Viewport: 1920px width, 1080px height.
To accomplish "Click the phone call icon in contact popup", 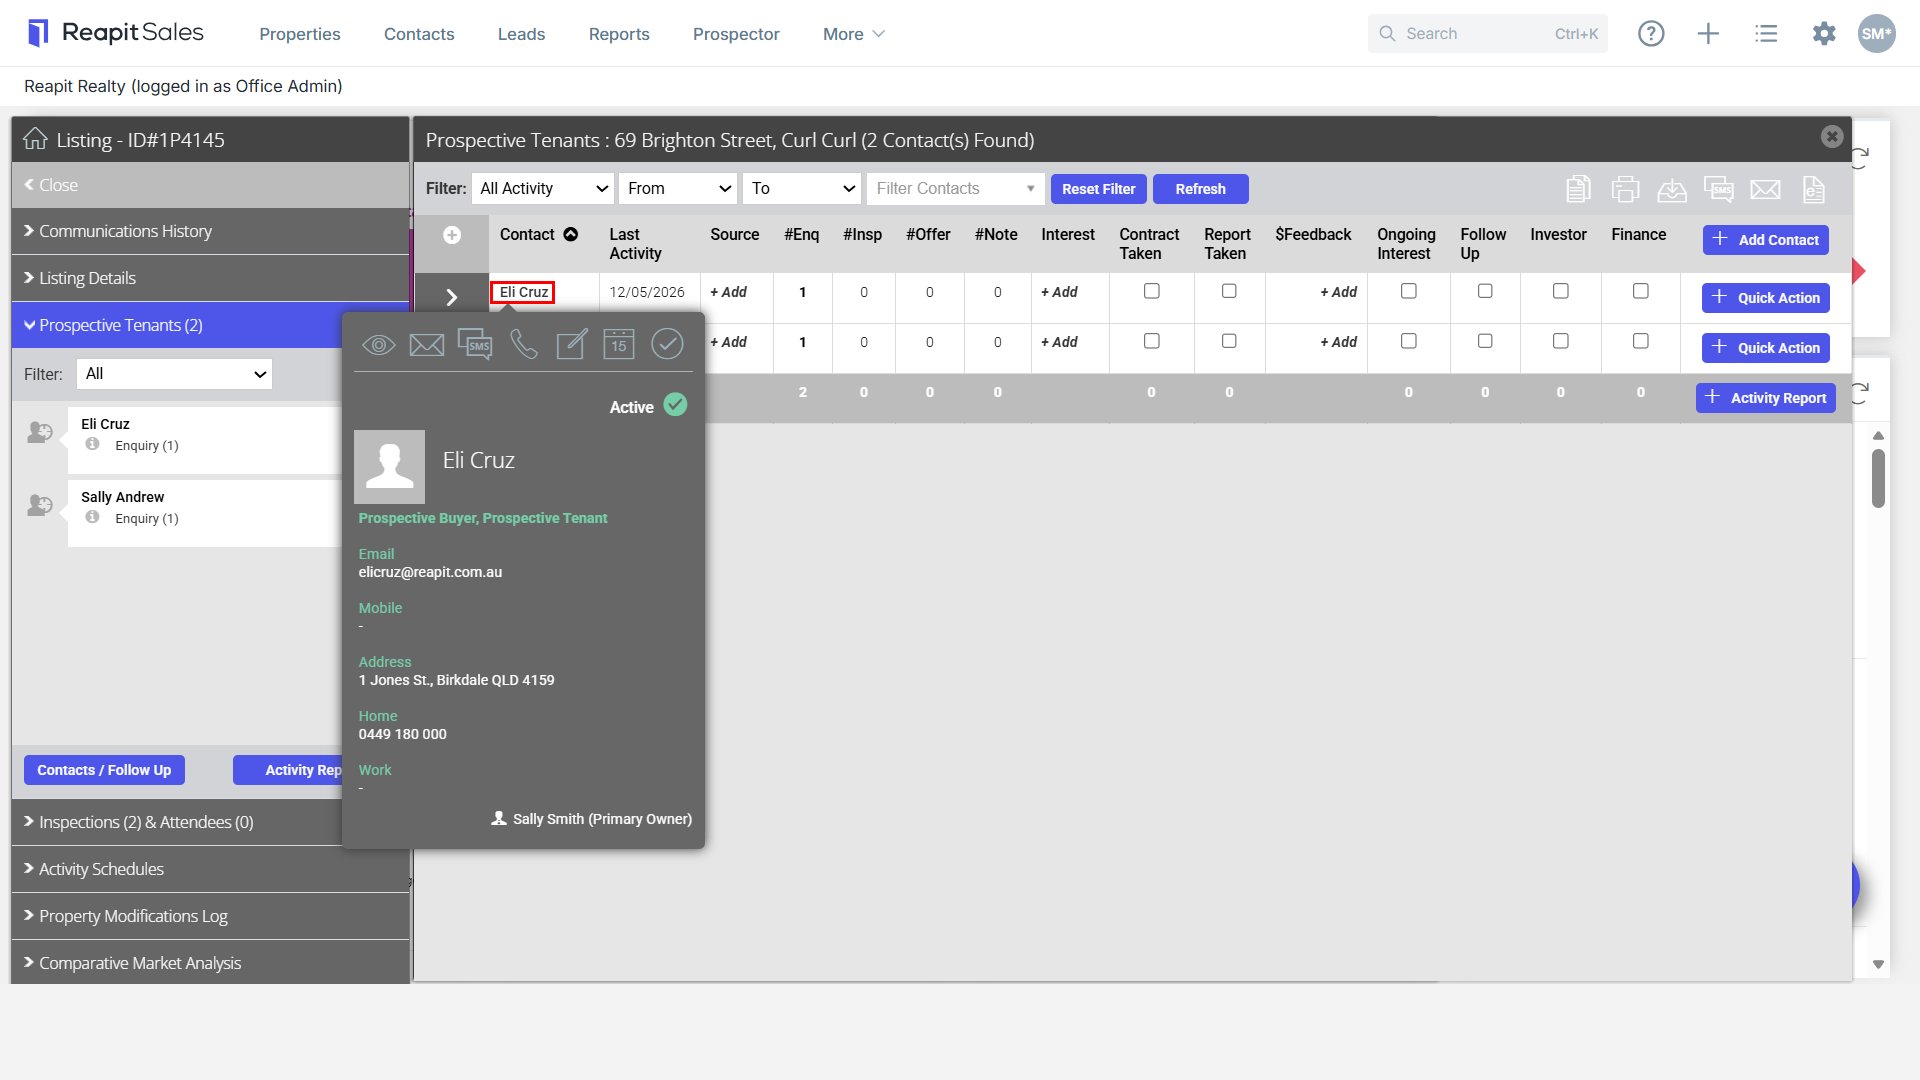I will 523,345.
